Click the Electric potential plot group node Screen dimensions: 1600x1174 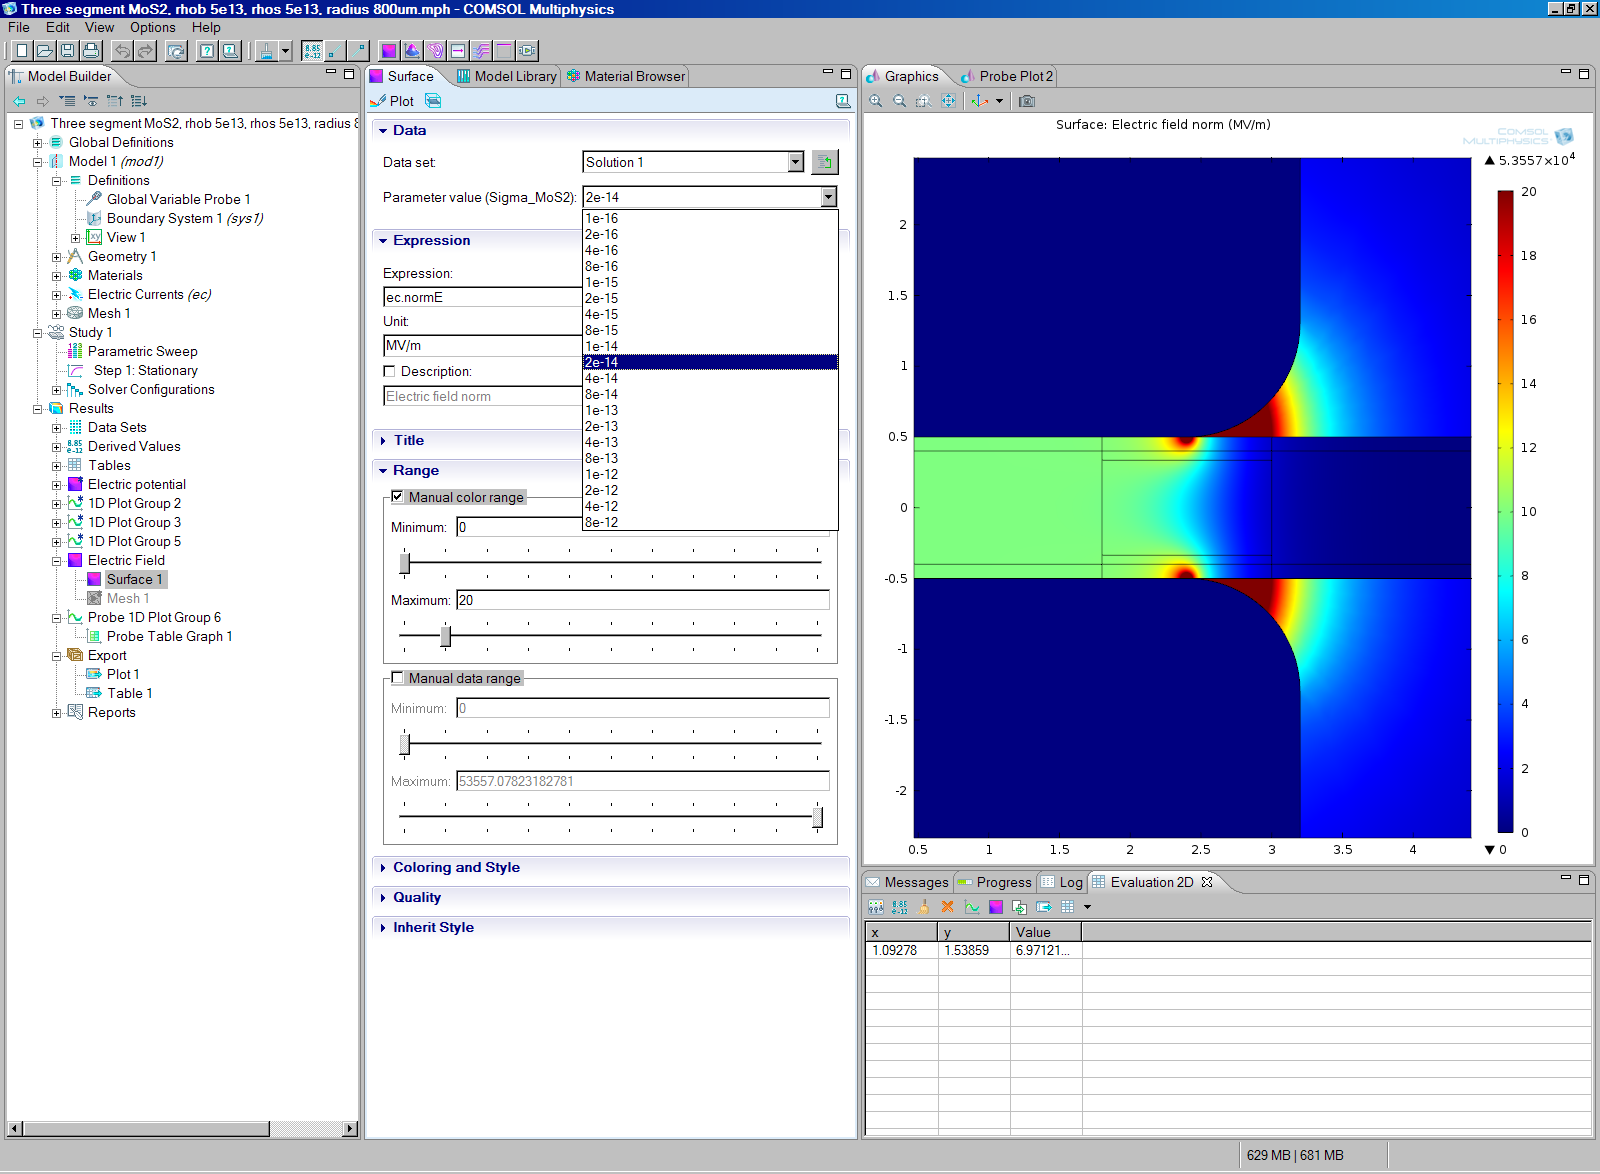coord(136,484)
